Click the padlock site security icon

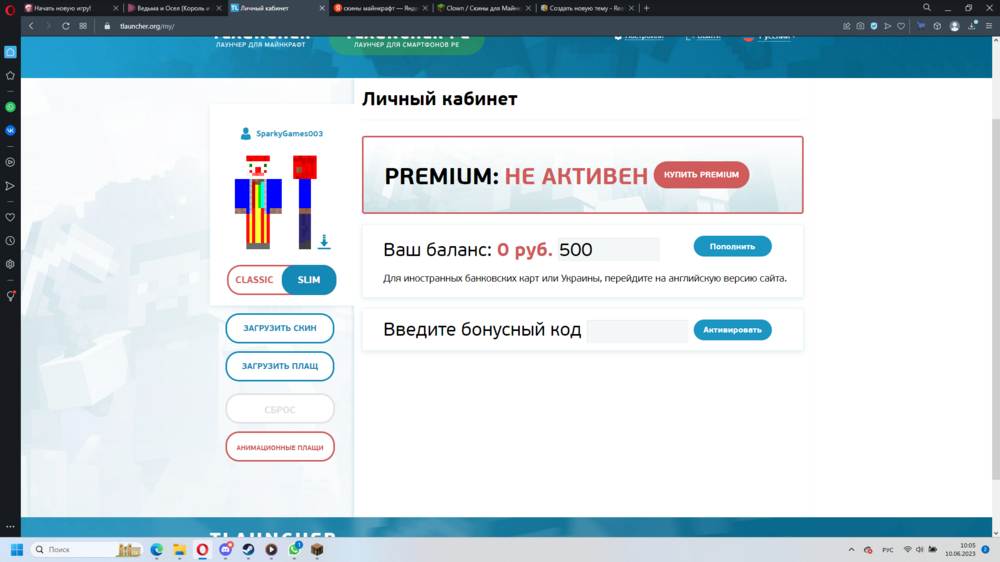107,26
